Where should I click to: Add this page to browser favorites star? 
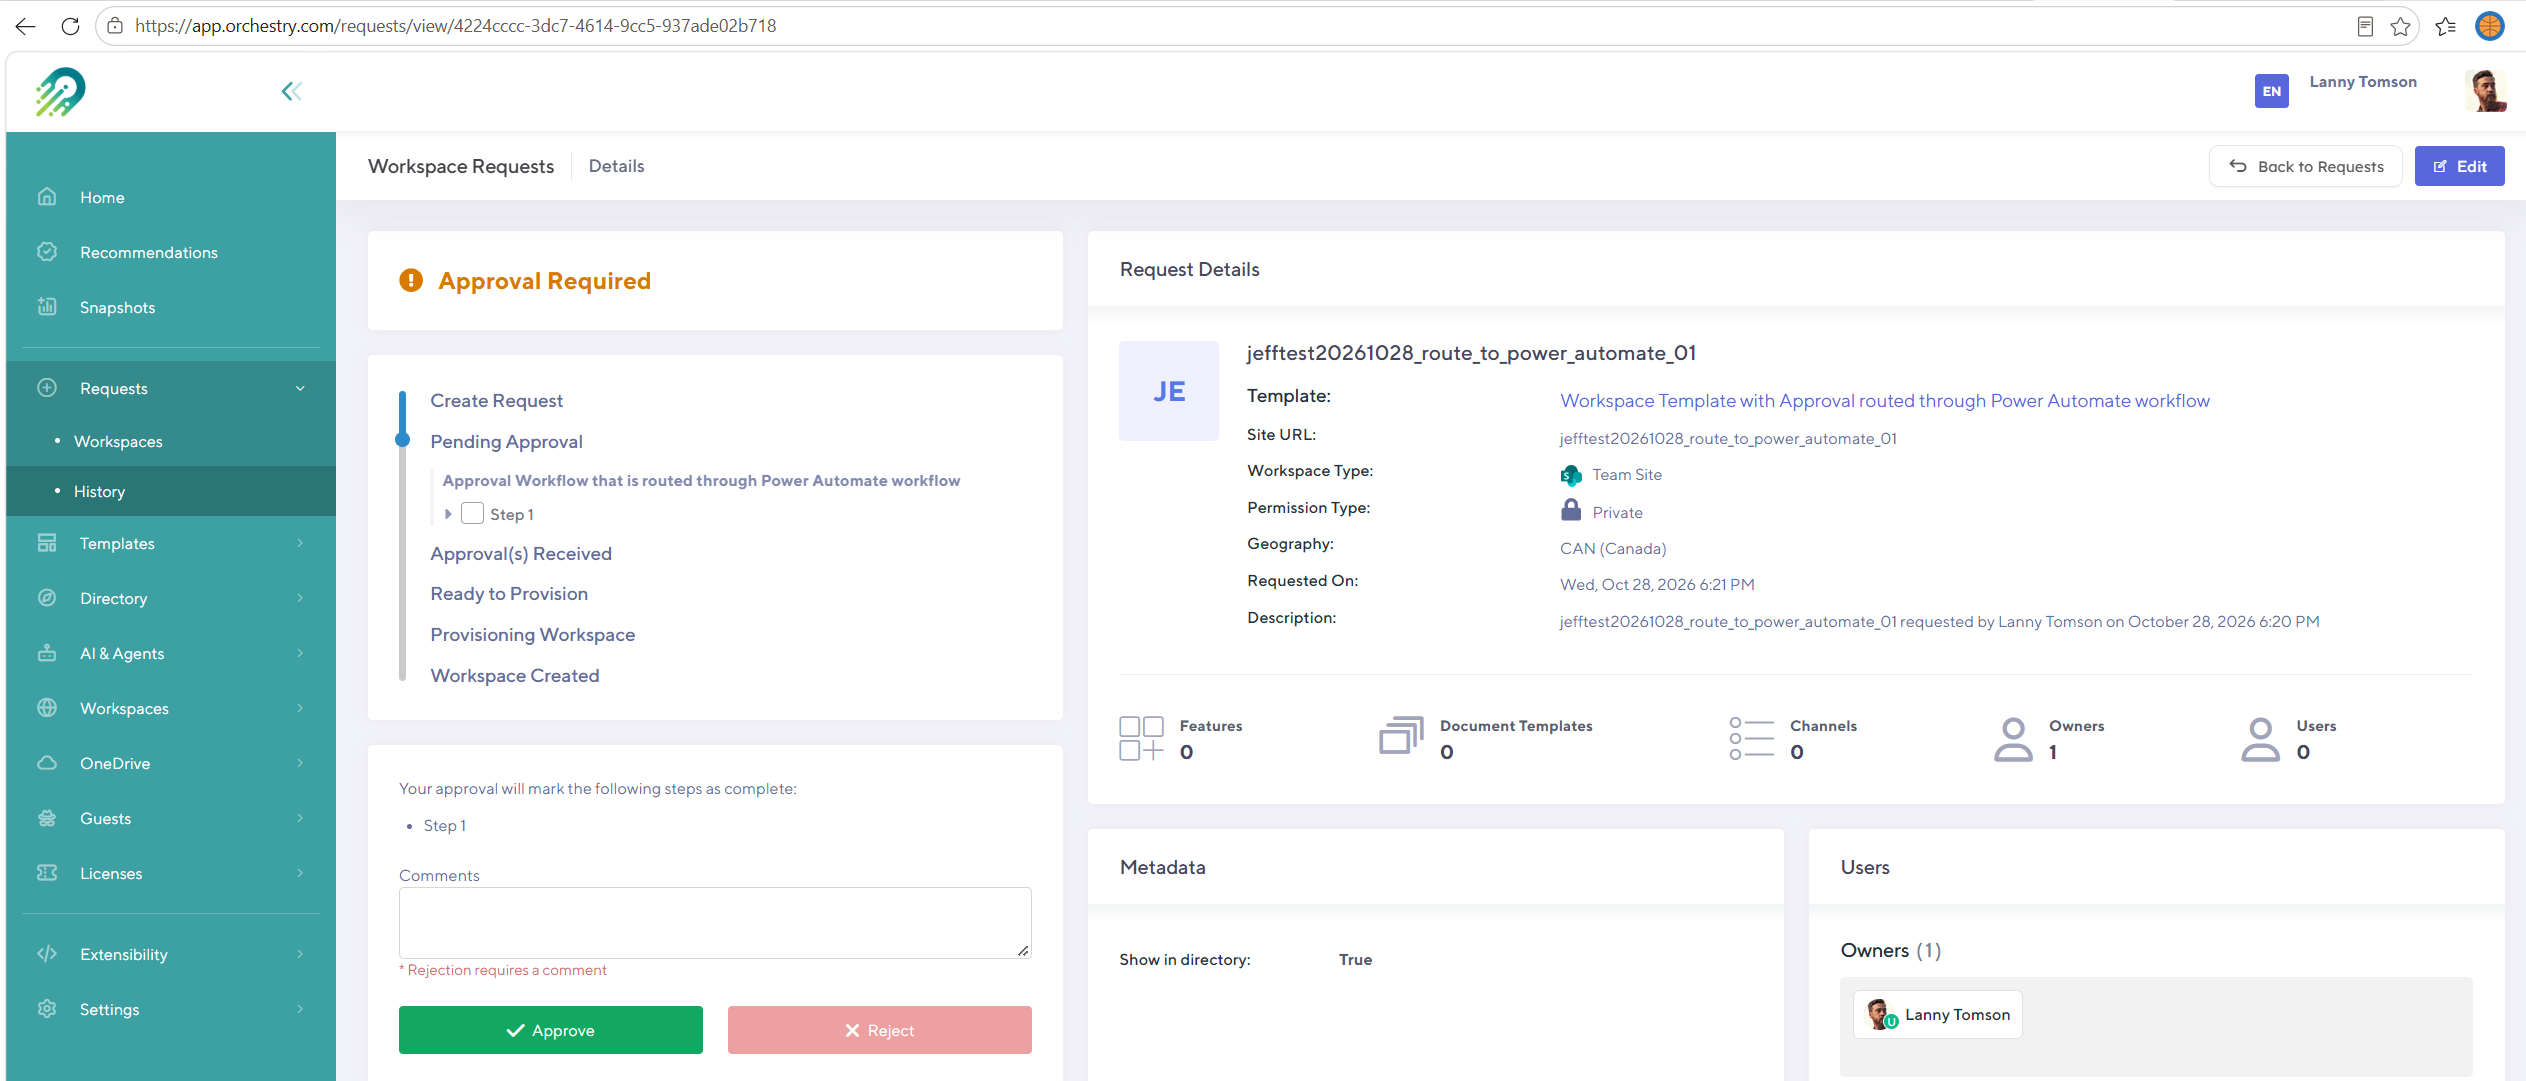click(2400, 26)
